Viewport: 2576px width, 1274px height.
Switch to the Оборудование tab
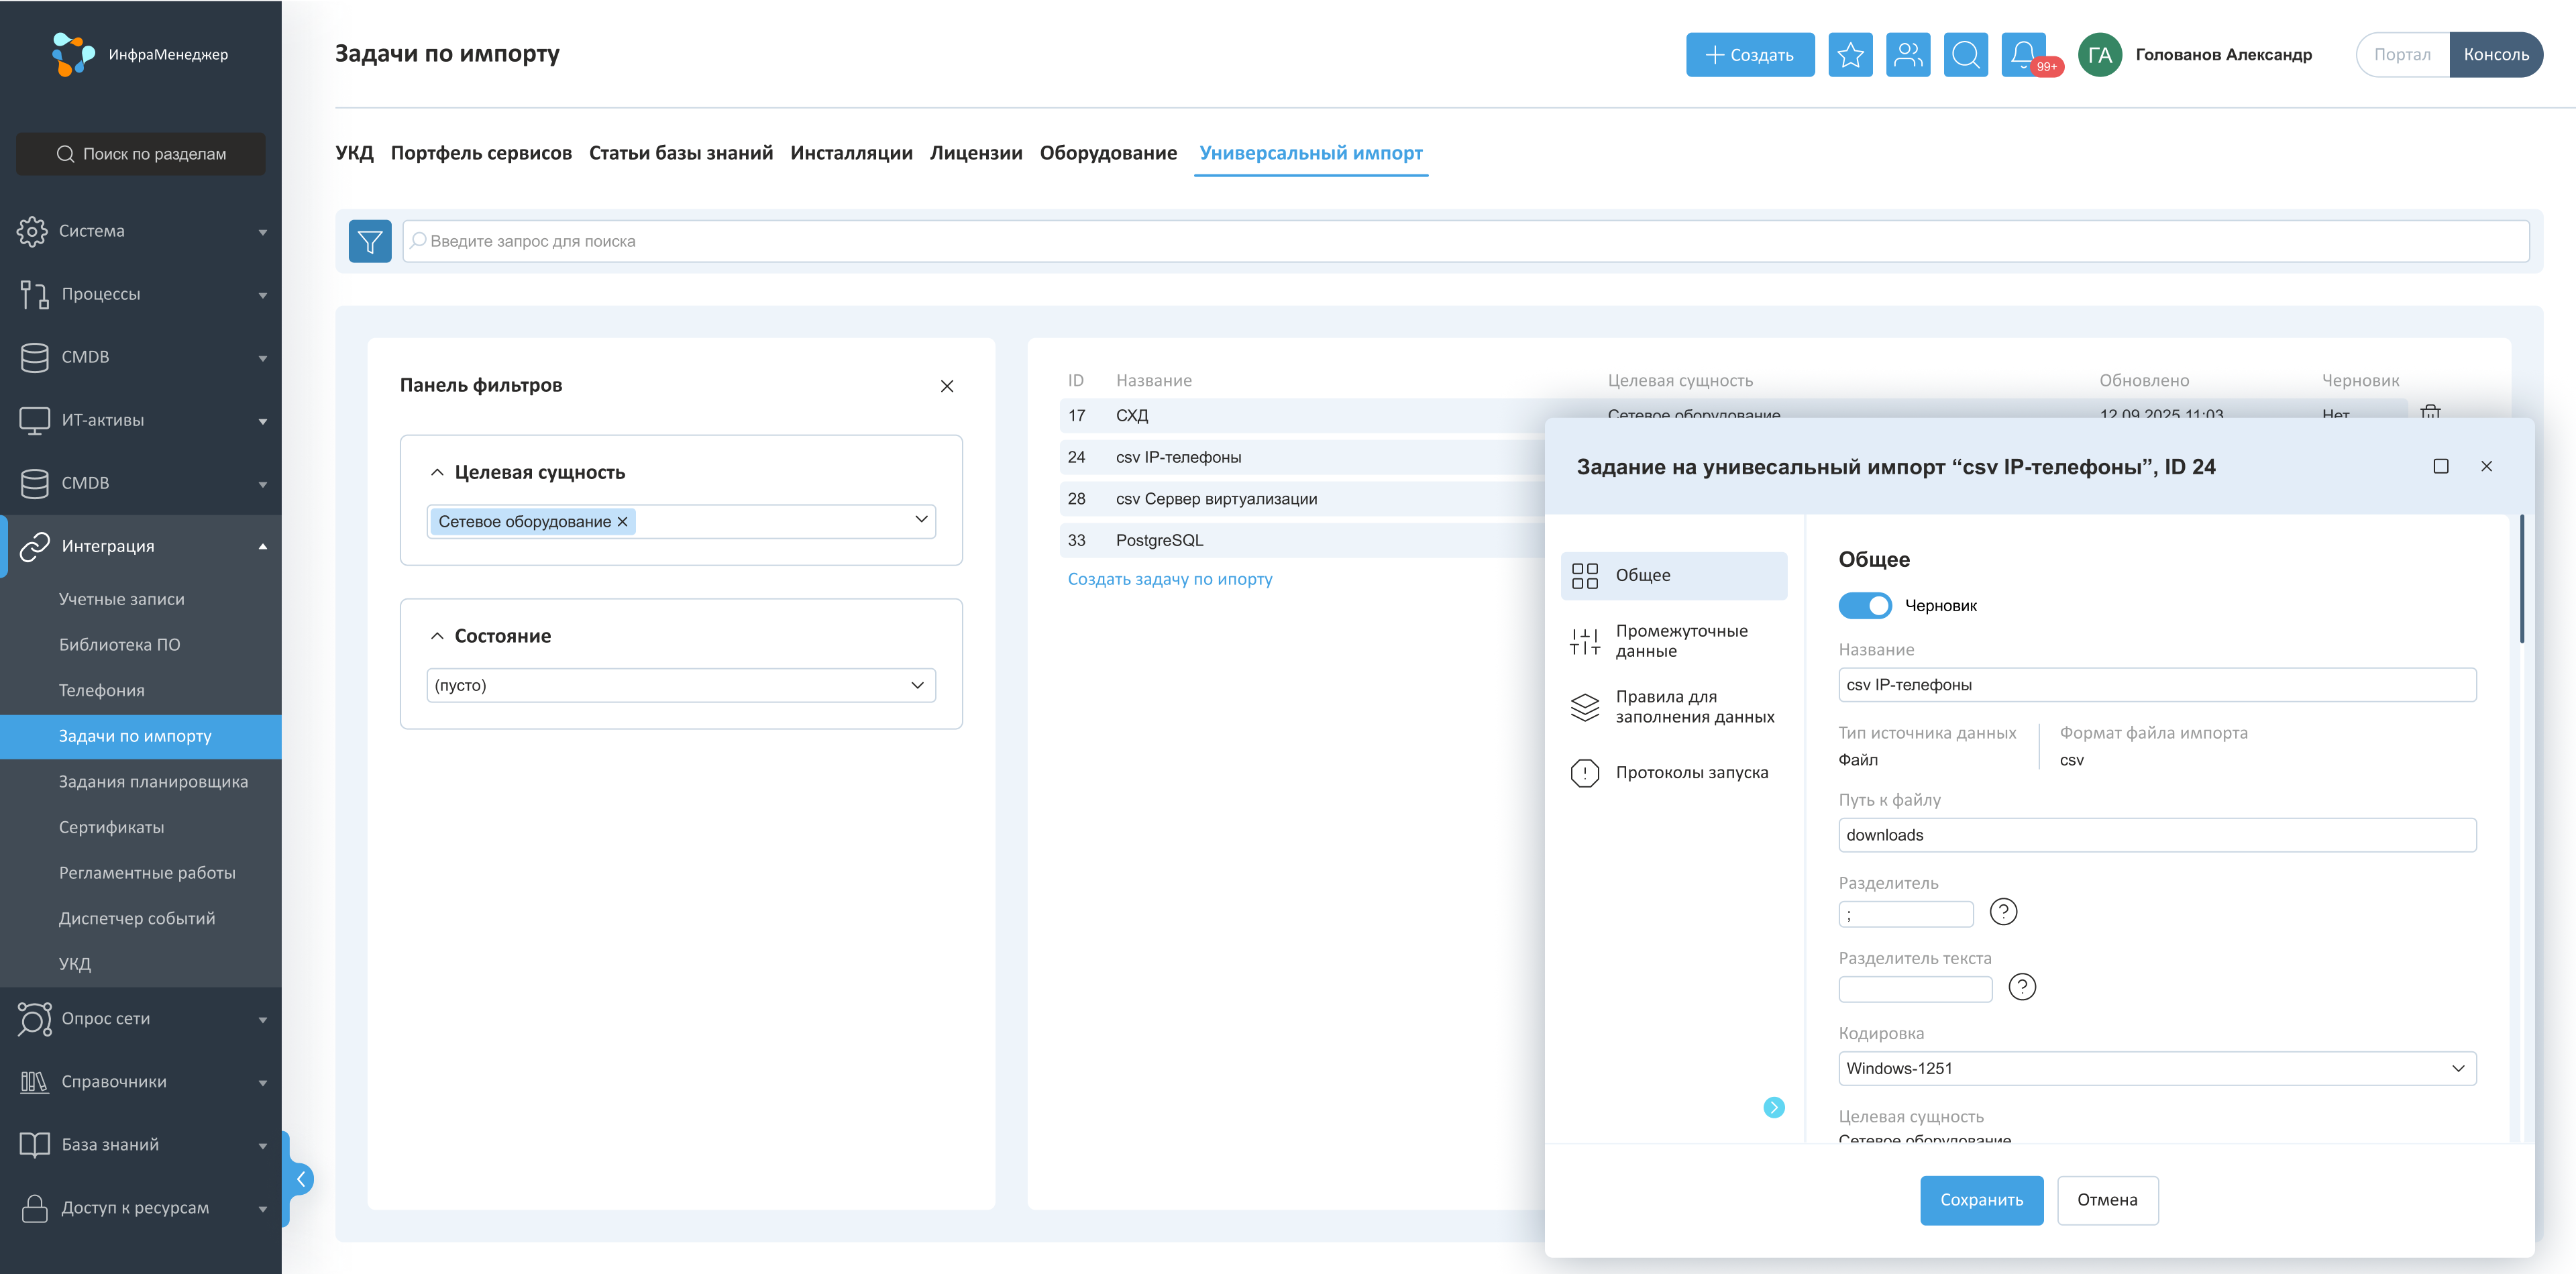click(1108, 153)
